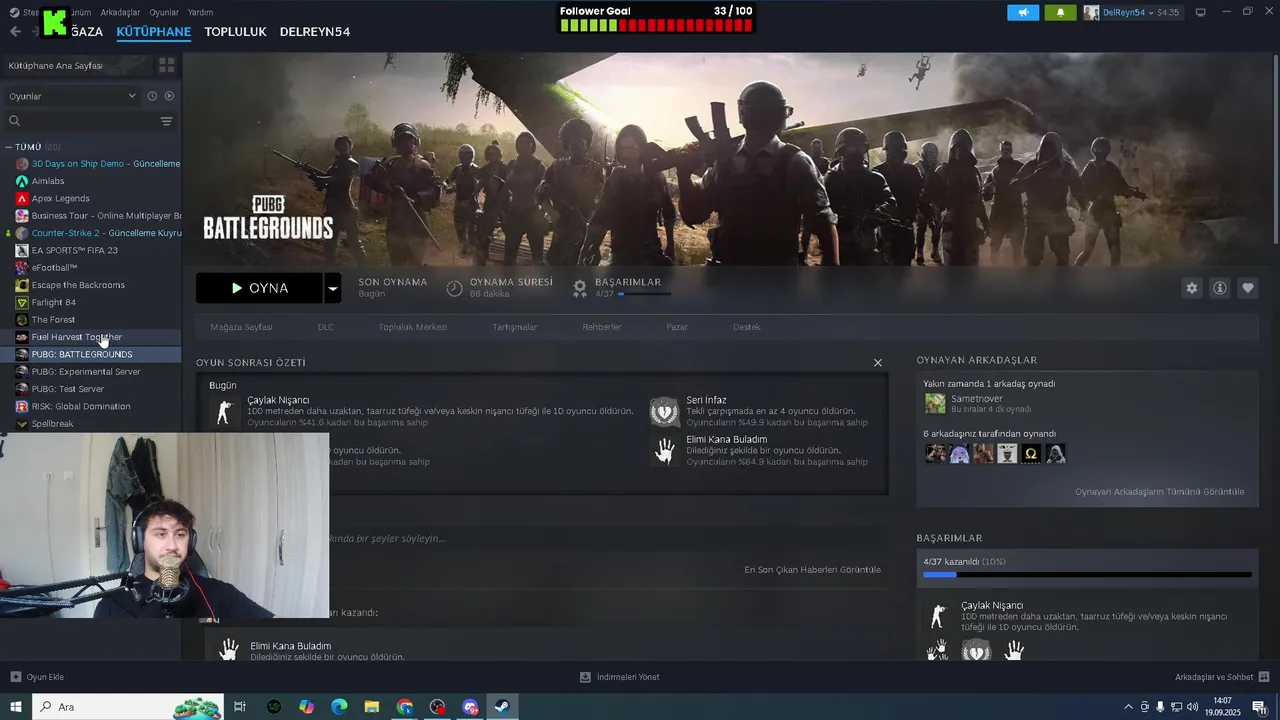Click Kütüphane Ana Sayfası
Image resolution: width=1280 pixels, height=720 pixels.
[x=56, y=65]
